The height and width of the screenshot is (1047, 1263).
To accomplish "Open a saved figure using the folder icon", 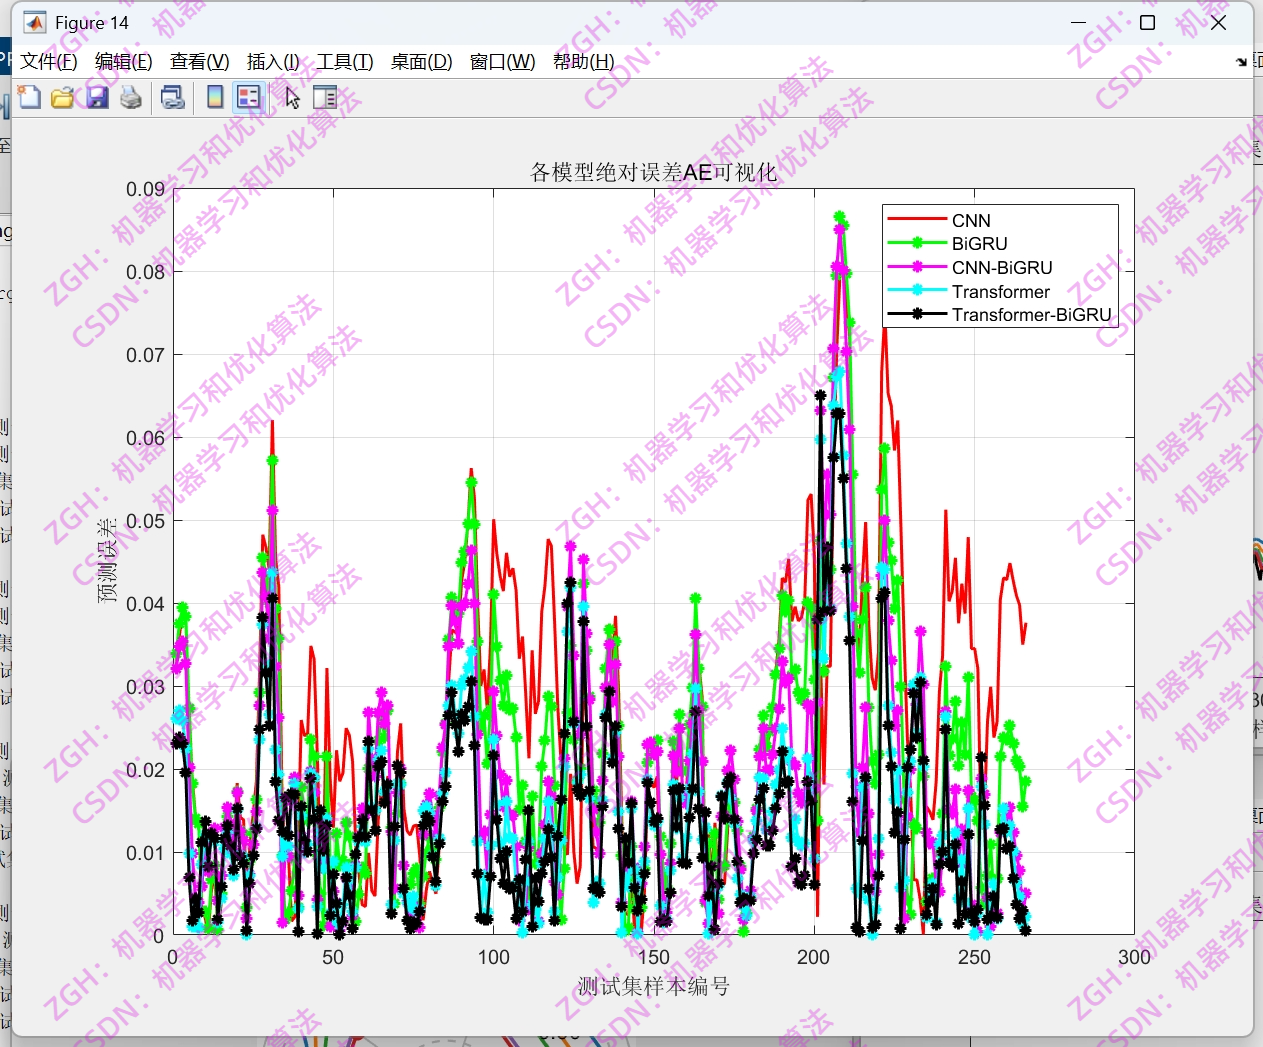I will coord(63,97).
